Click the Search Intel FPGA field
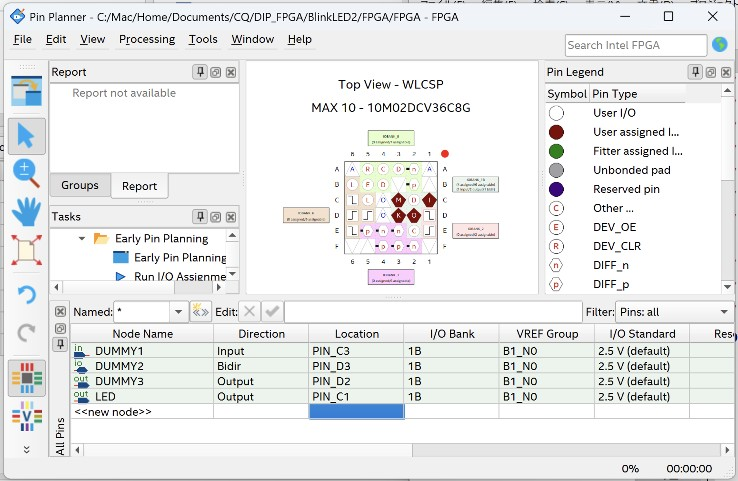 (636, 45)
